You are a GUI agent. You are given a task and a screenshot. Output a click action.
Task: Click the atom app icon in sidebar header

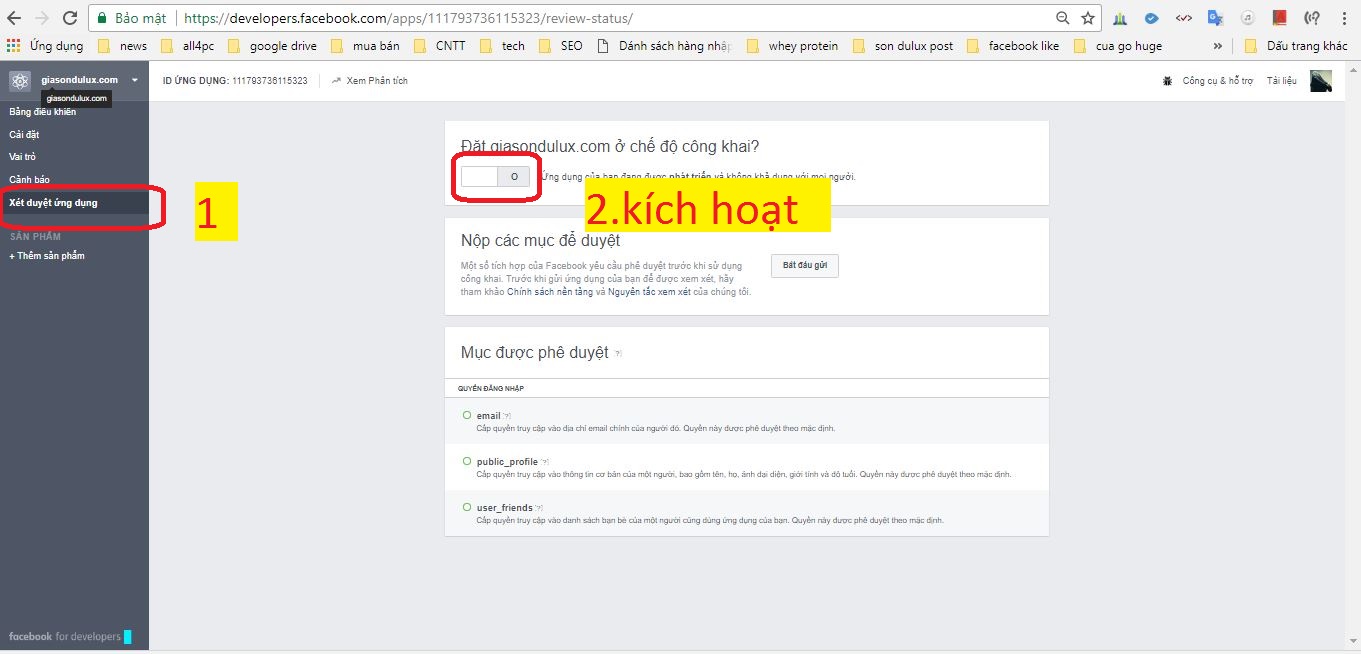(x=20, y=81)
